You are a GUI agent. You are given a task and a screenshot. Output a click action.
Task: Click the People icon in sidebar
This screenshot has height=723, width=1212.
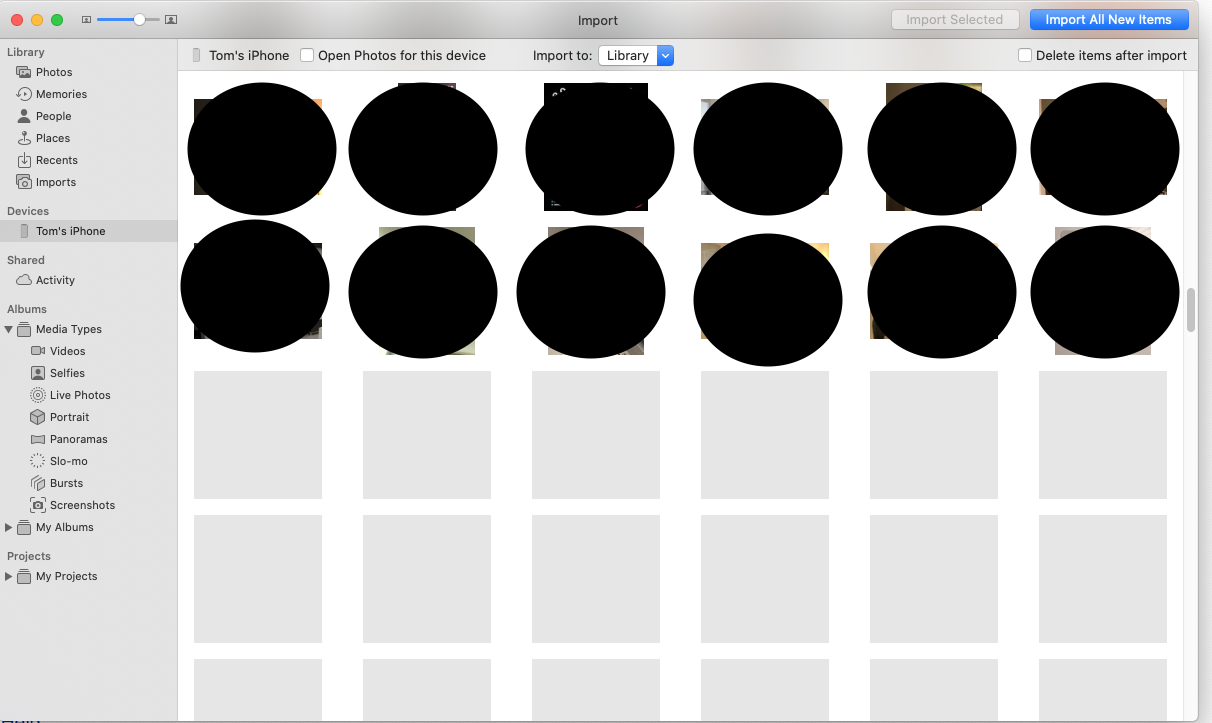(x=24, y=116)
